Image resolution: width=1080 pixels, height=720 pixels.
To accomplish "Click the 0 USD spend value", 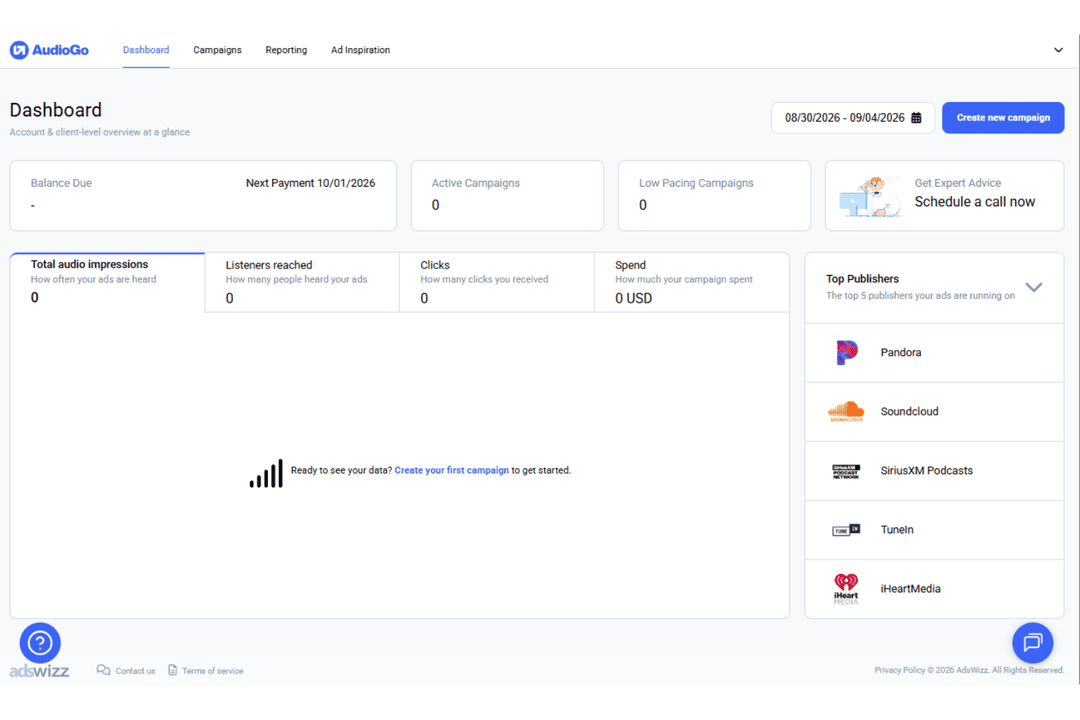I will point(634,298).
